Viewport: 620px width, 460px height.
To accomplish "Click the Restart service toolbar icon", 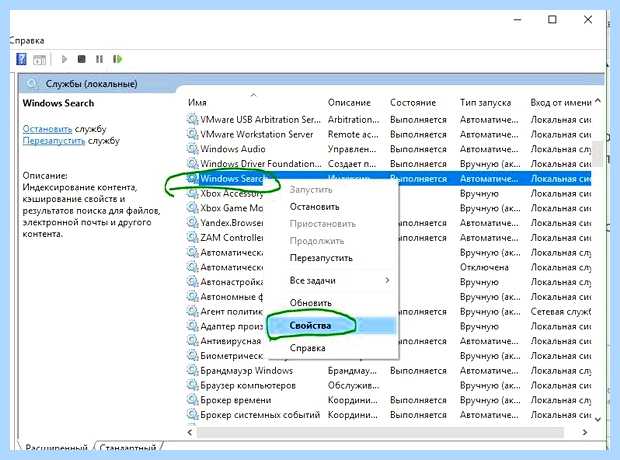I will (117, 59).
